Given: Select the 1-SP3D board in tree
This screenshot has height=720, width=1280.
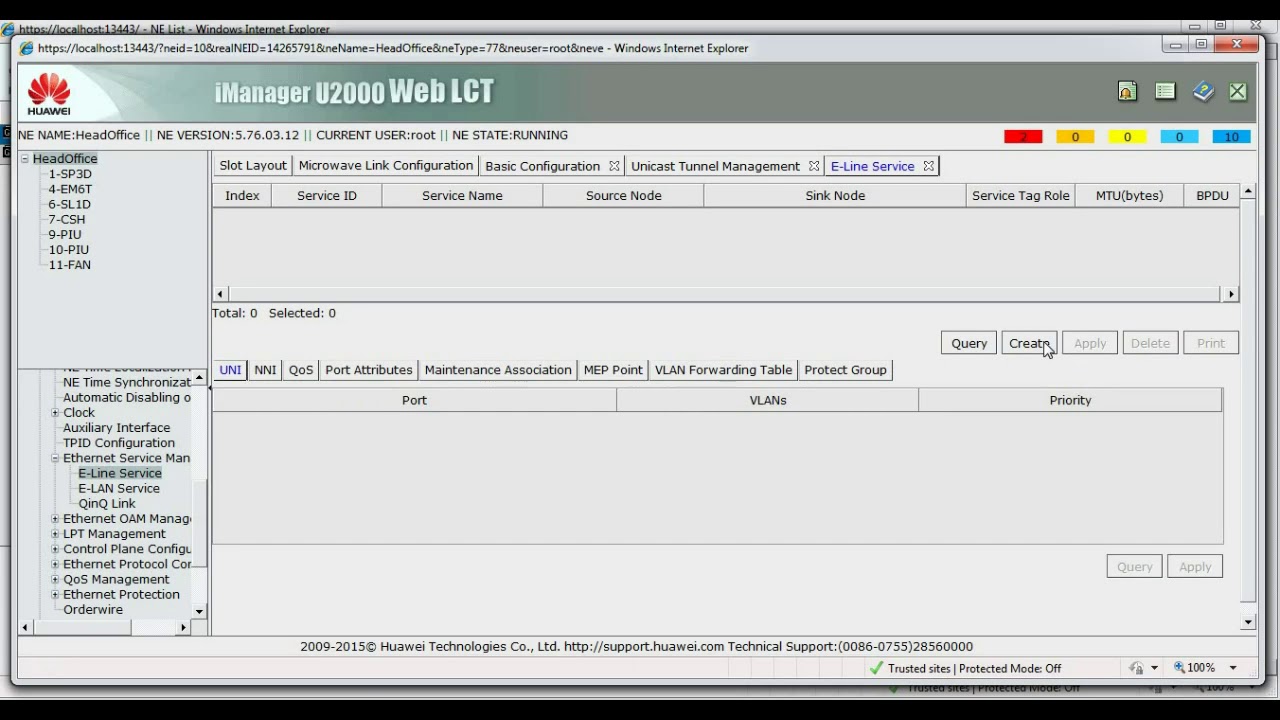Looking at the screenshot, I should tap(70, 174).
